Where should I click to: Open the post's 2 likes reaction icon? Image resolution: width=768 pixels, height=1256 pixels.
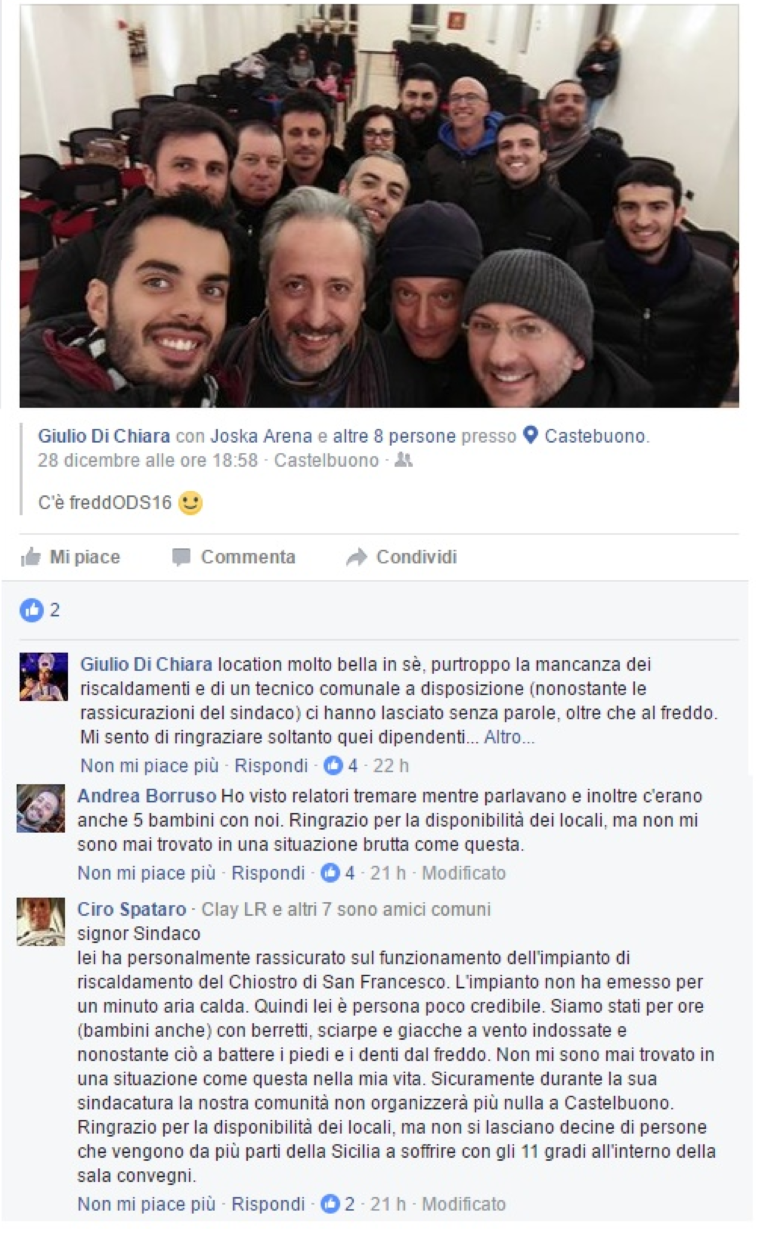(32, 610)
